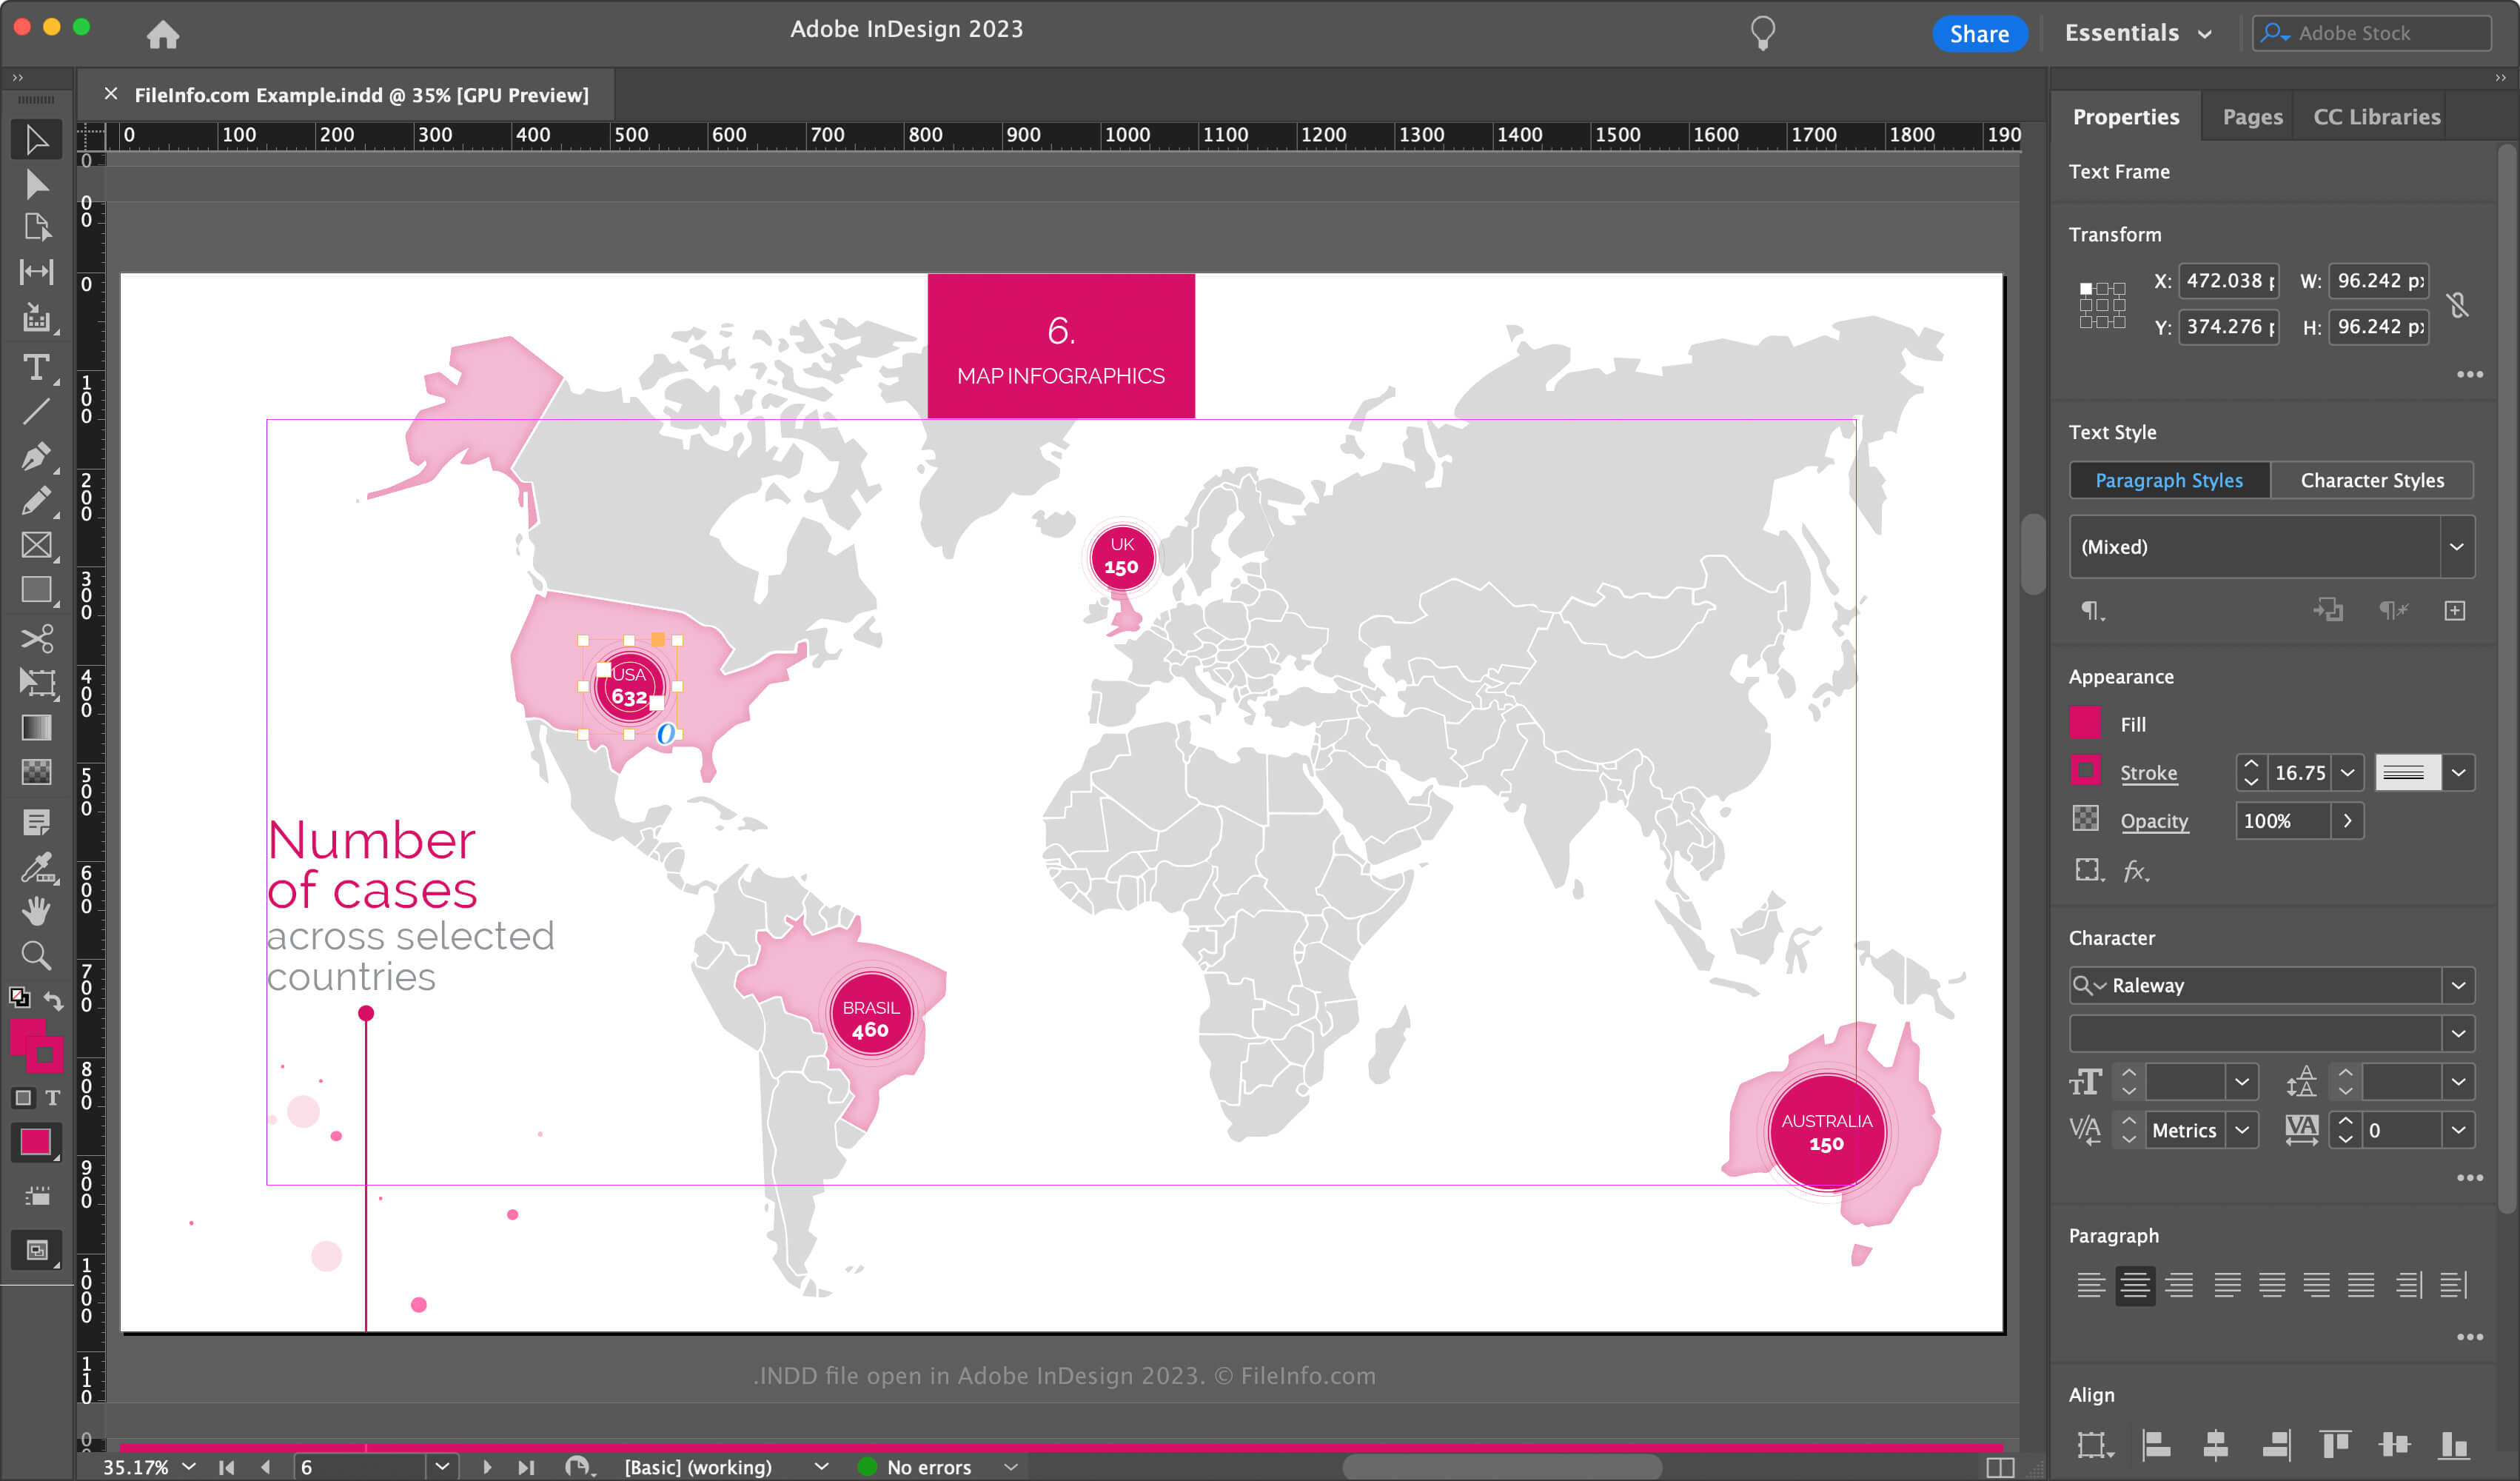Pick the Eyedropper tool
Screen dimensions: 2520x1481
coord(36,868)
